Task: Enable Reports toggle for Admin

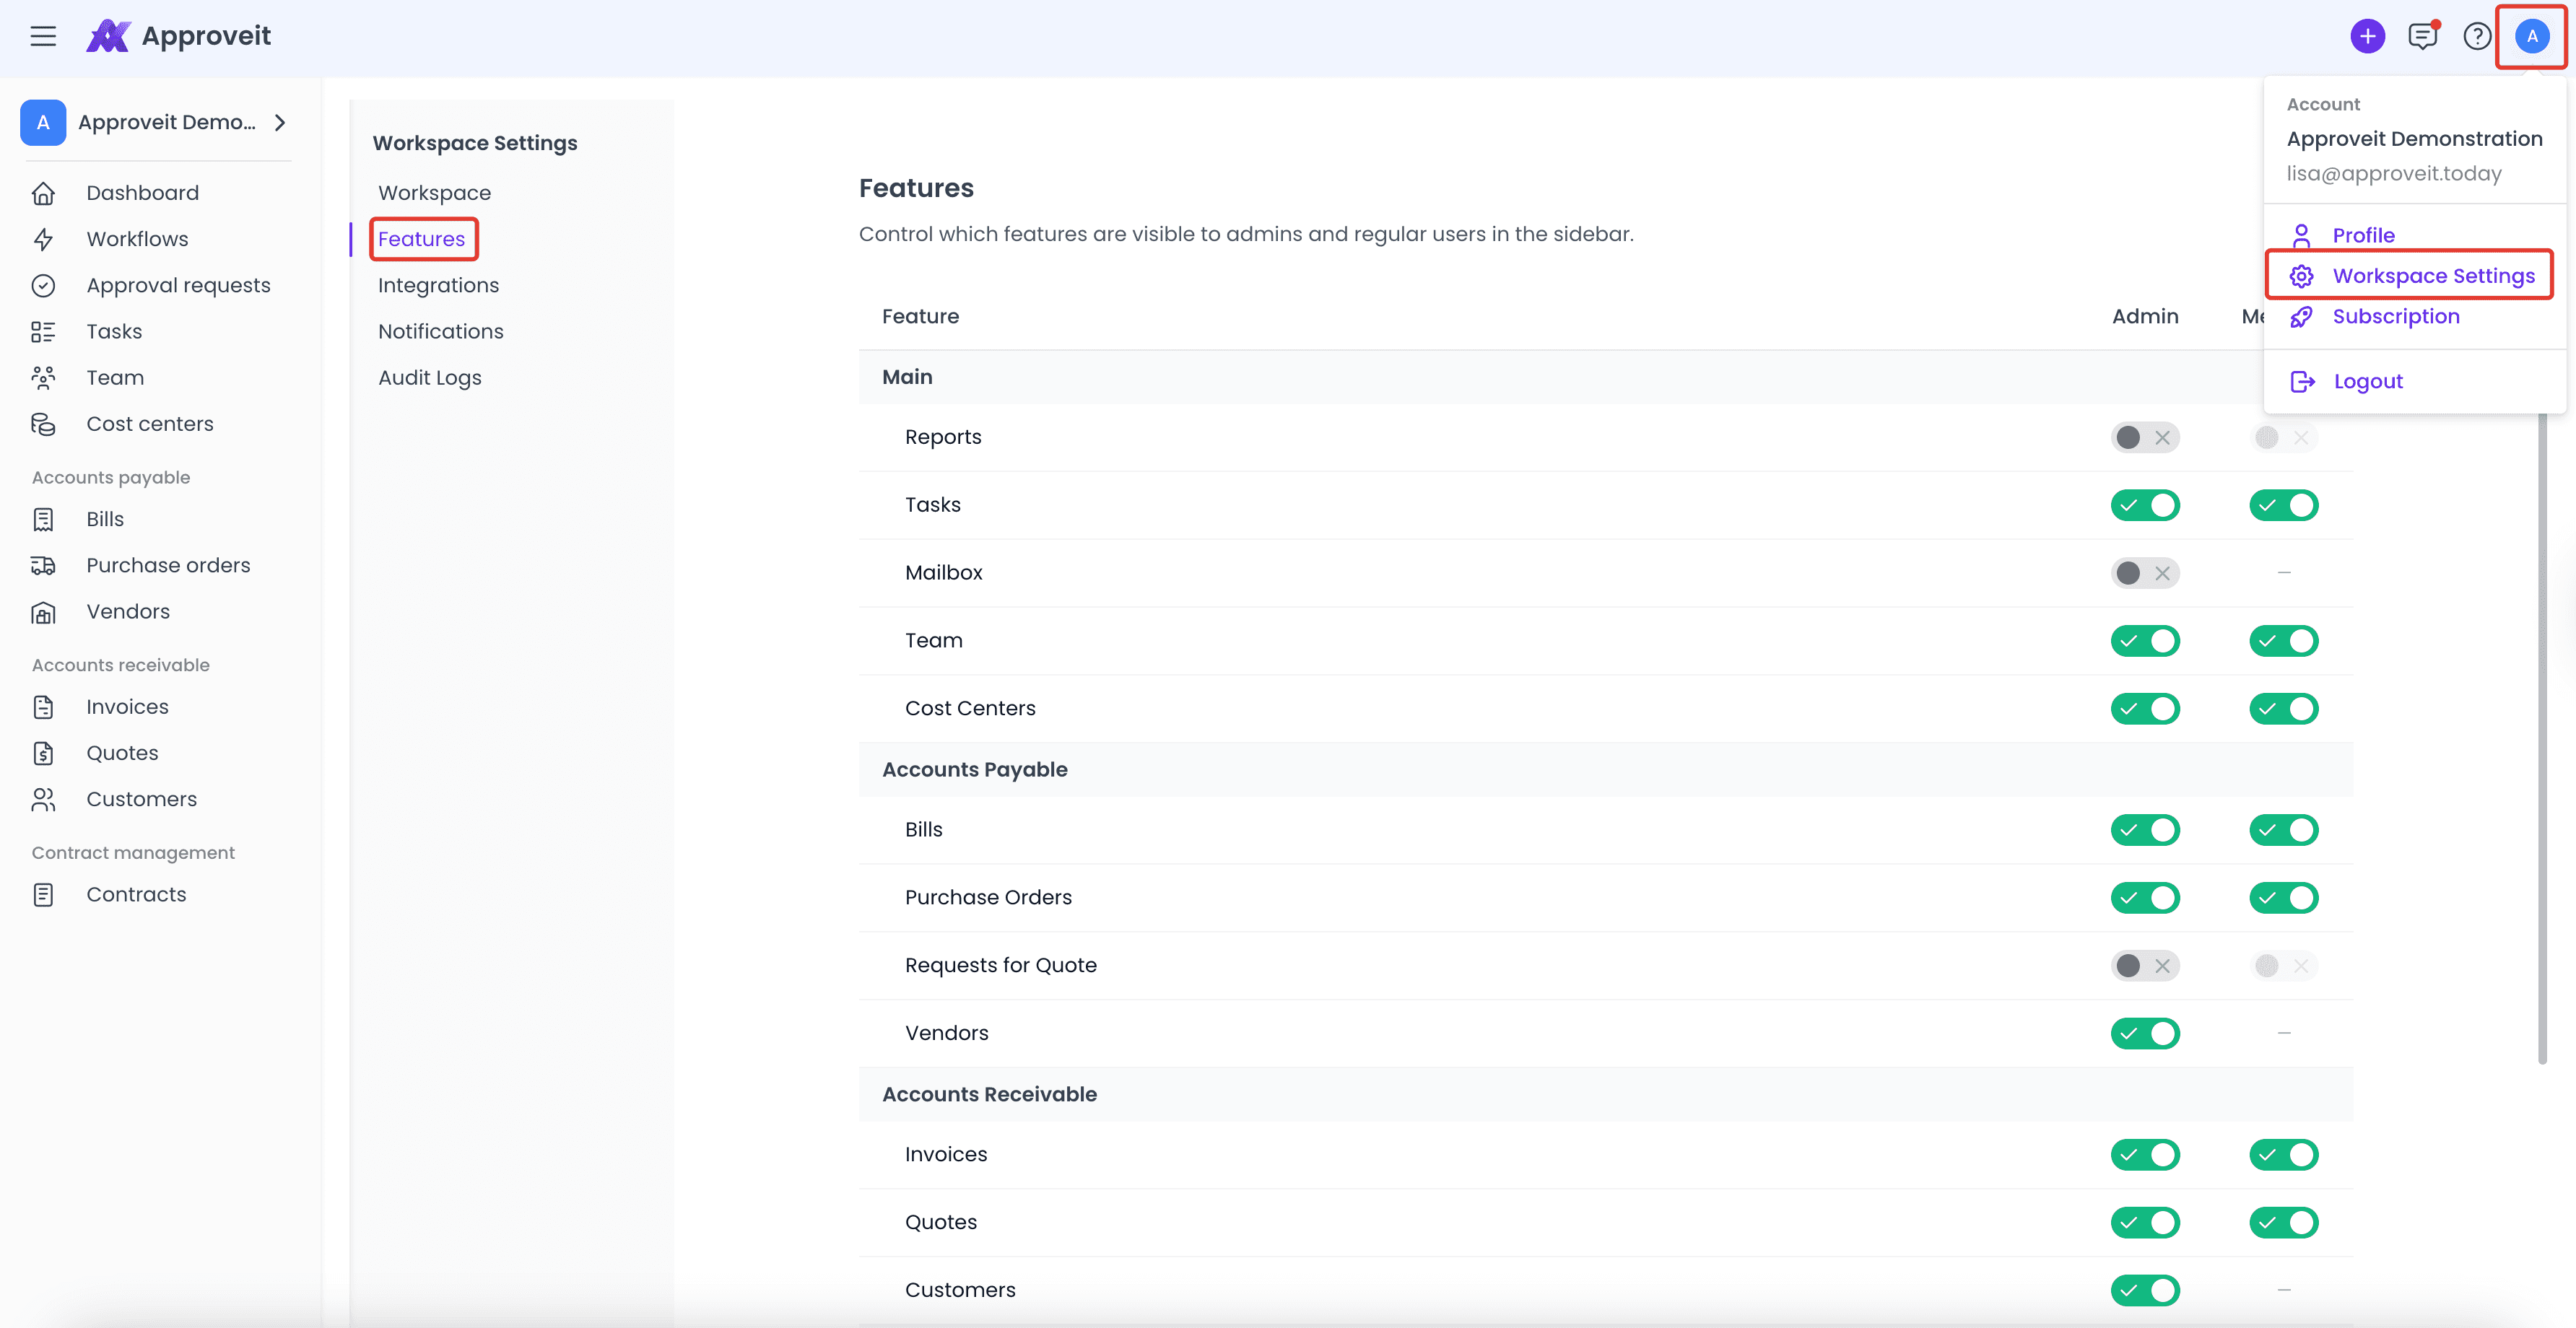Action: click(x=2144, y=438)
